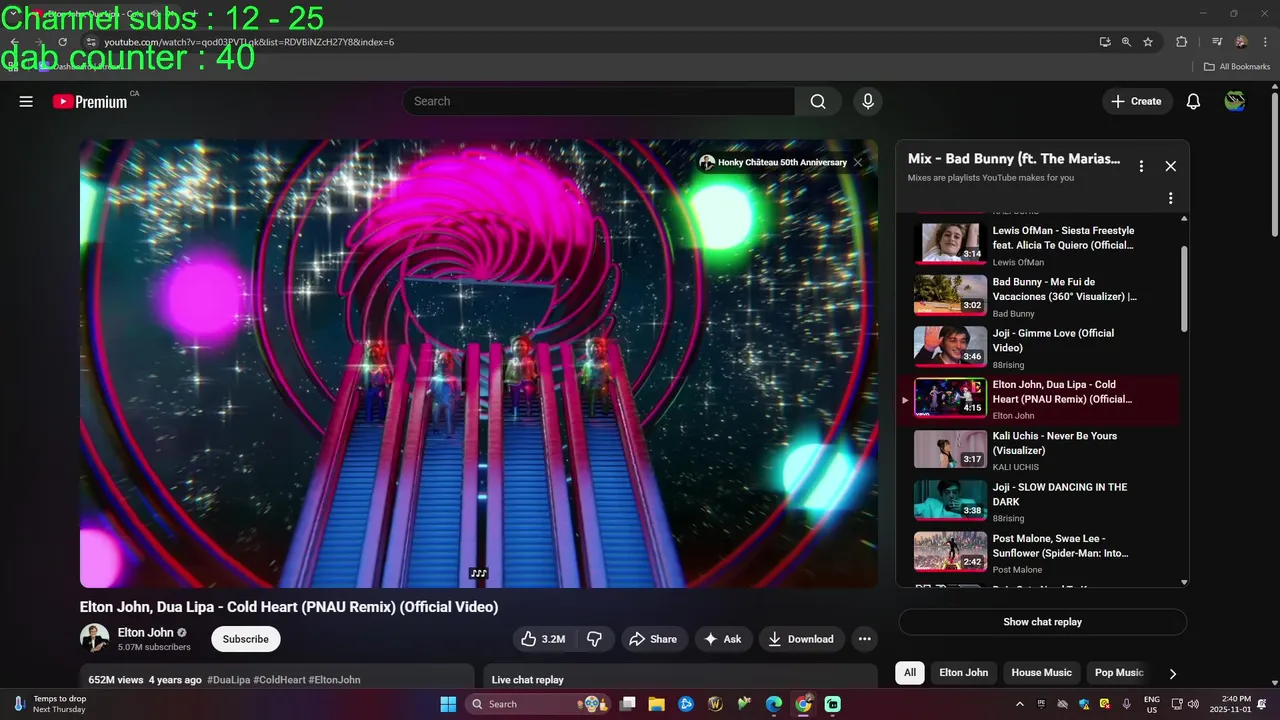The image size is (1280, 720).
Task: Click the #EltonJohn hashtag
Action: pyautogui.click(x=334, y=680)
